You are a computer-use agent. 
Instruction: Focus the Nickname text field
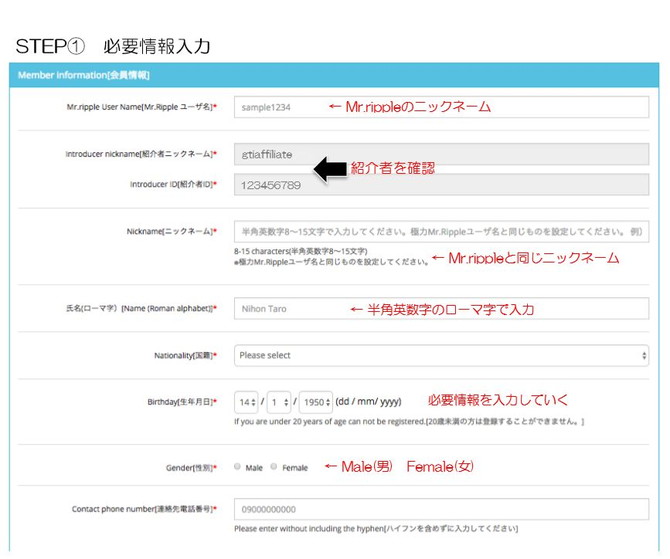coord(440,231)
